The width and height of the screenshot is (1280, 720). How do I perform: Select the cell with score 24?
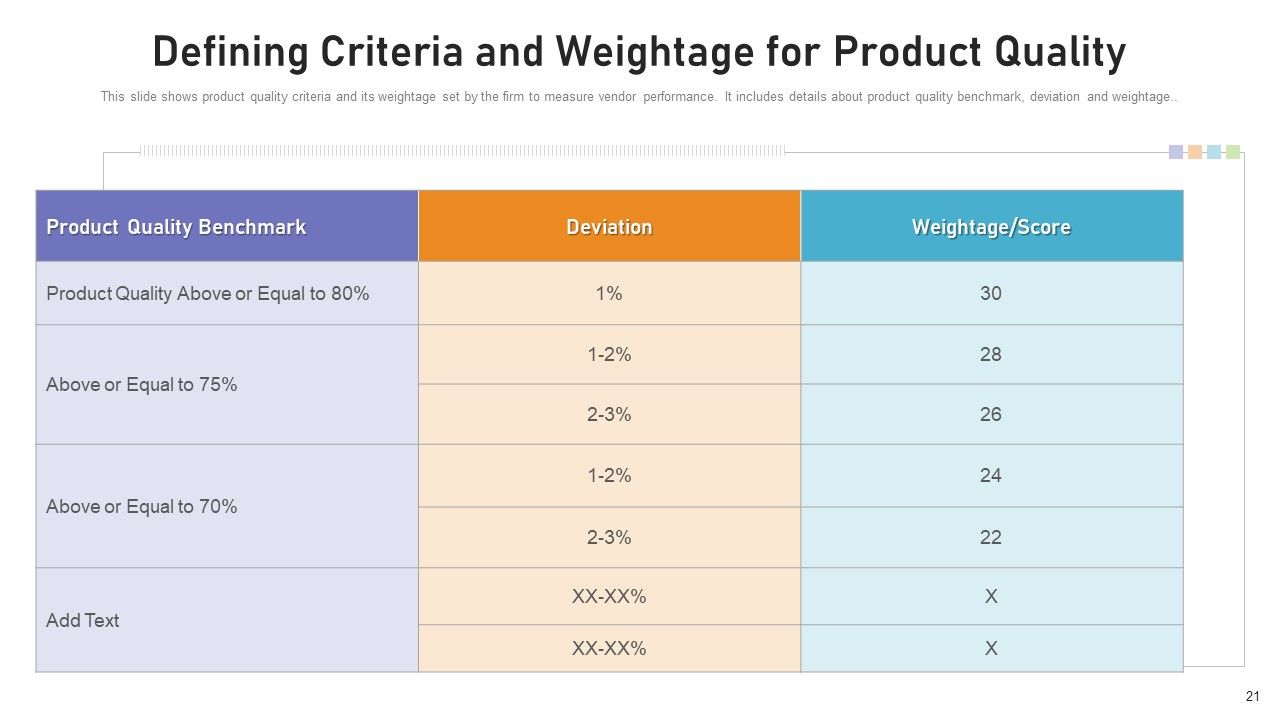tap(991, 475)
